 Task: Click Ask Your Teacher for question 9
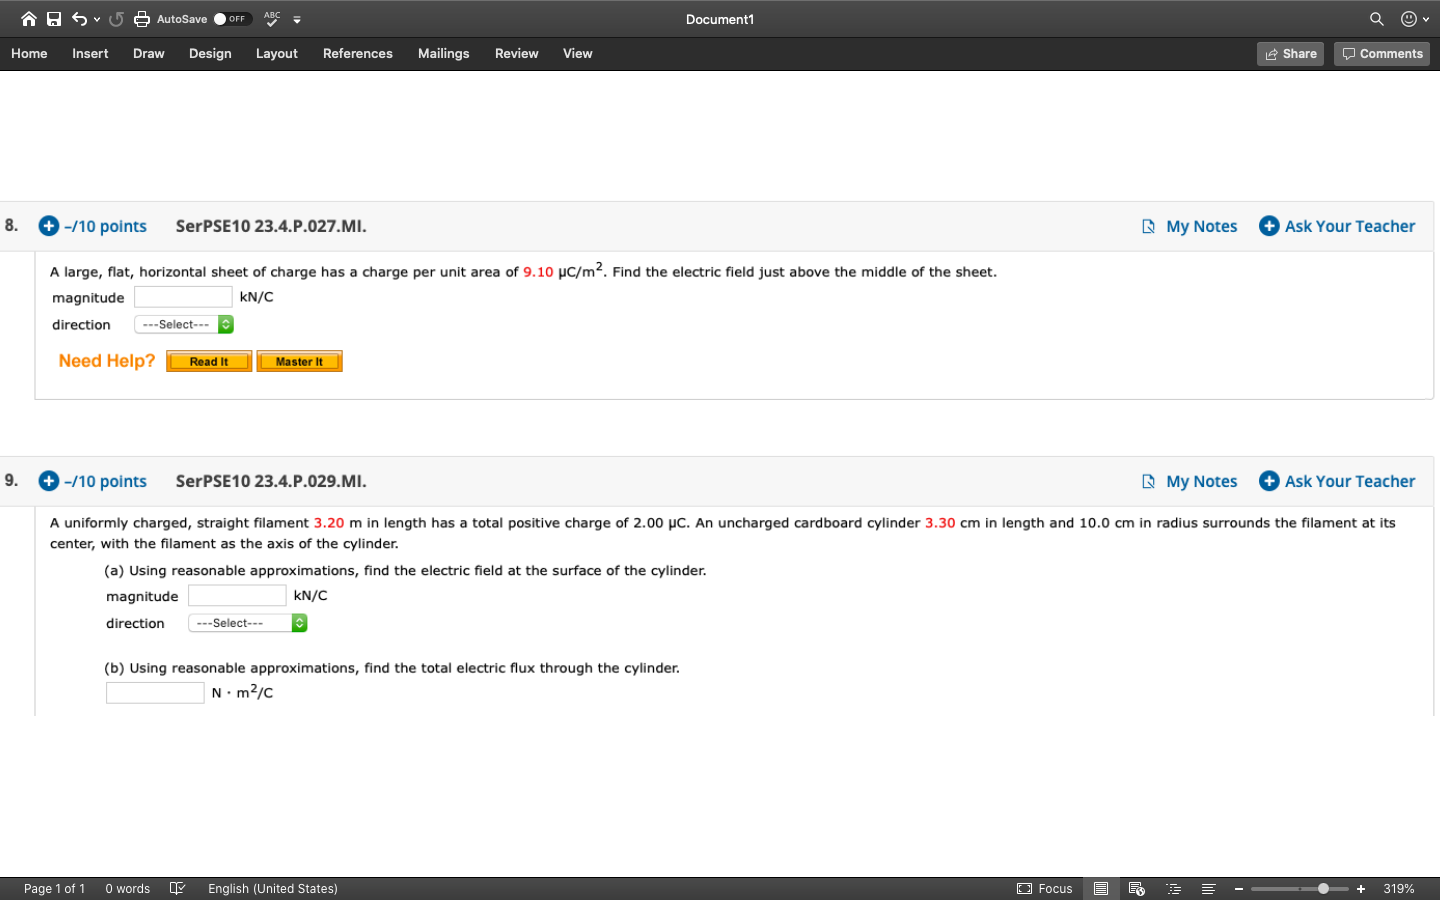click(x=1337, y=482)
